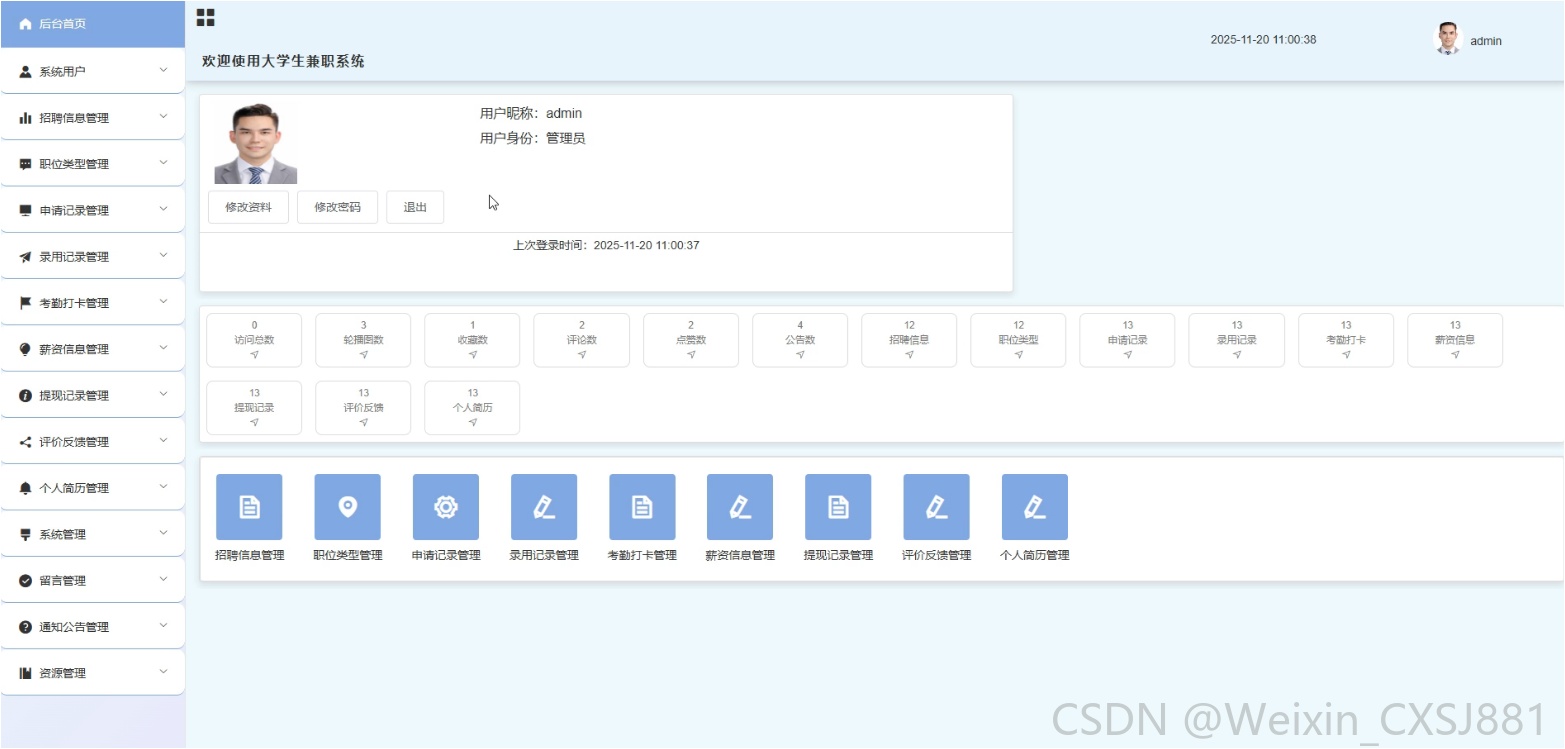Click the 修改资料 button
Image resolution: width=1565 pixels, height=749 pixels.
click(x=249, y=207)
